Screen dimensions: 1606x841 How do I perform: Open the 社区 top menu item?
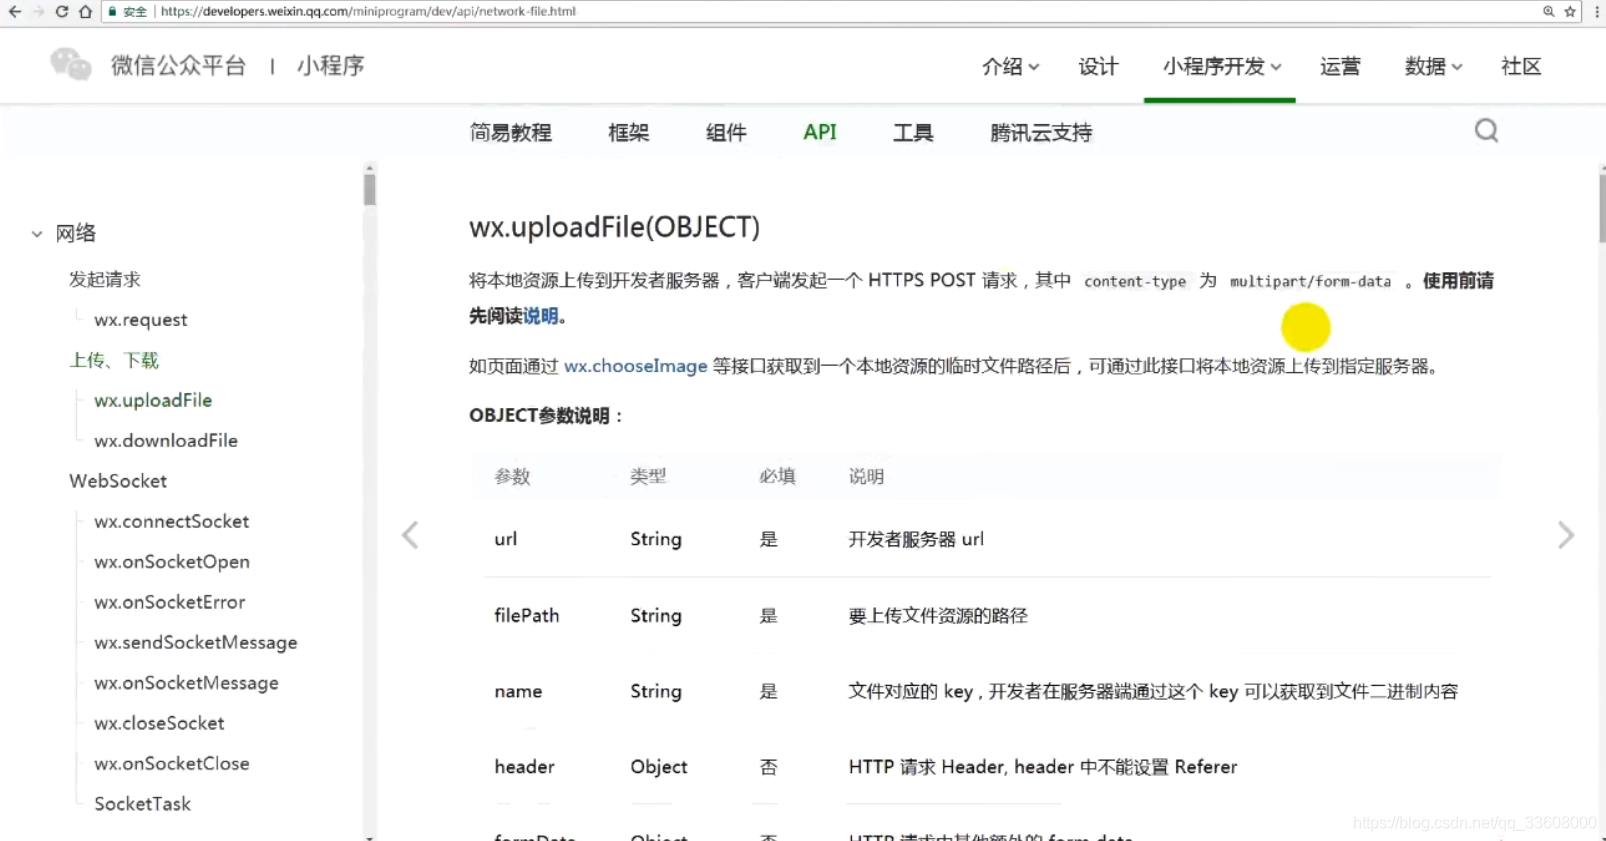tap(1521, 67)
